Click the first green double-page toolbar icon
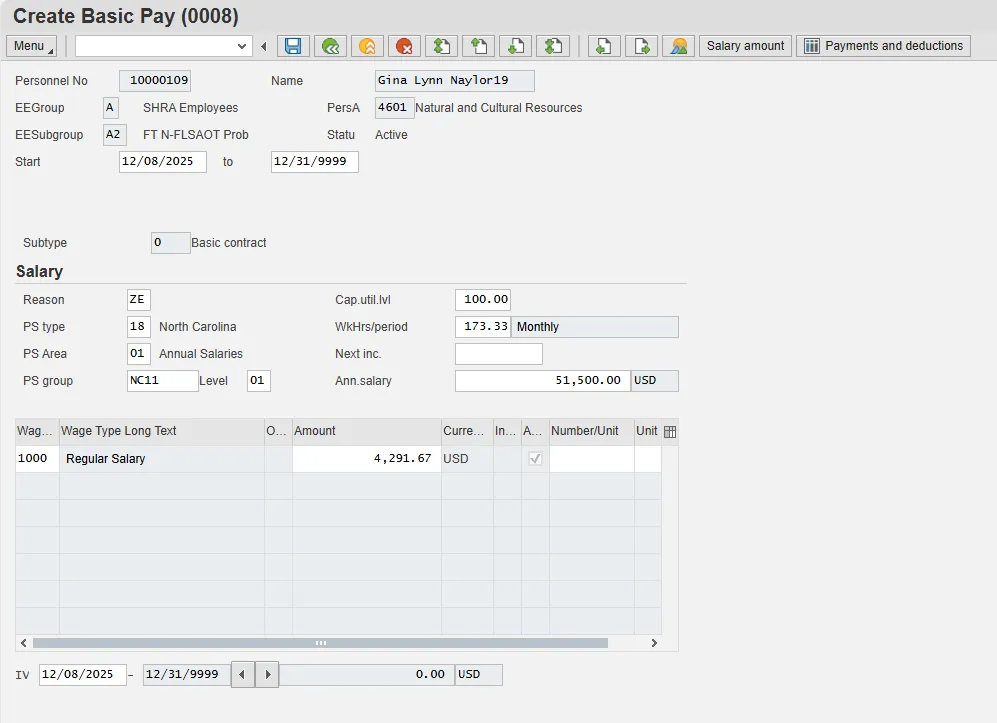This screenshot has width=997, height=723. point(441,46)
